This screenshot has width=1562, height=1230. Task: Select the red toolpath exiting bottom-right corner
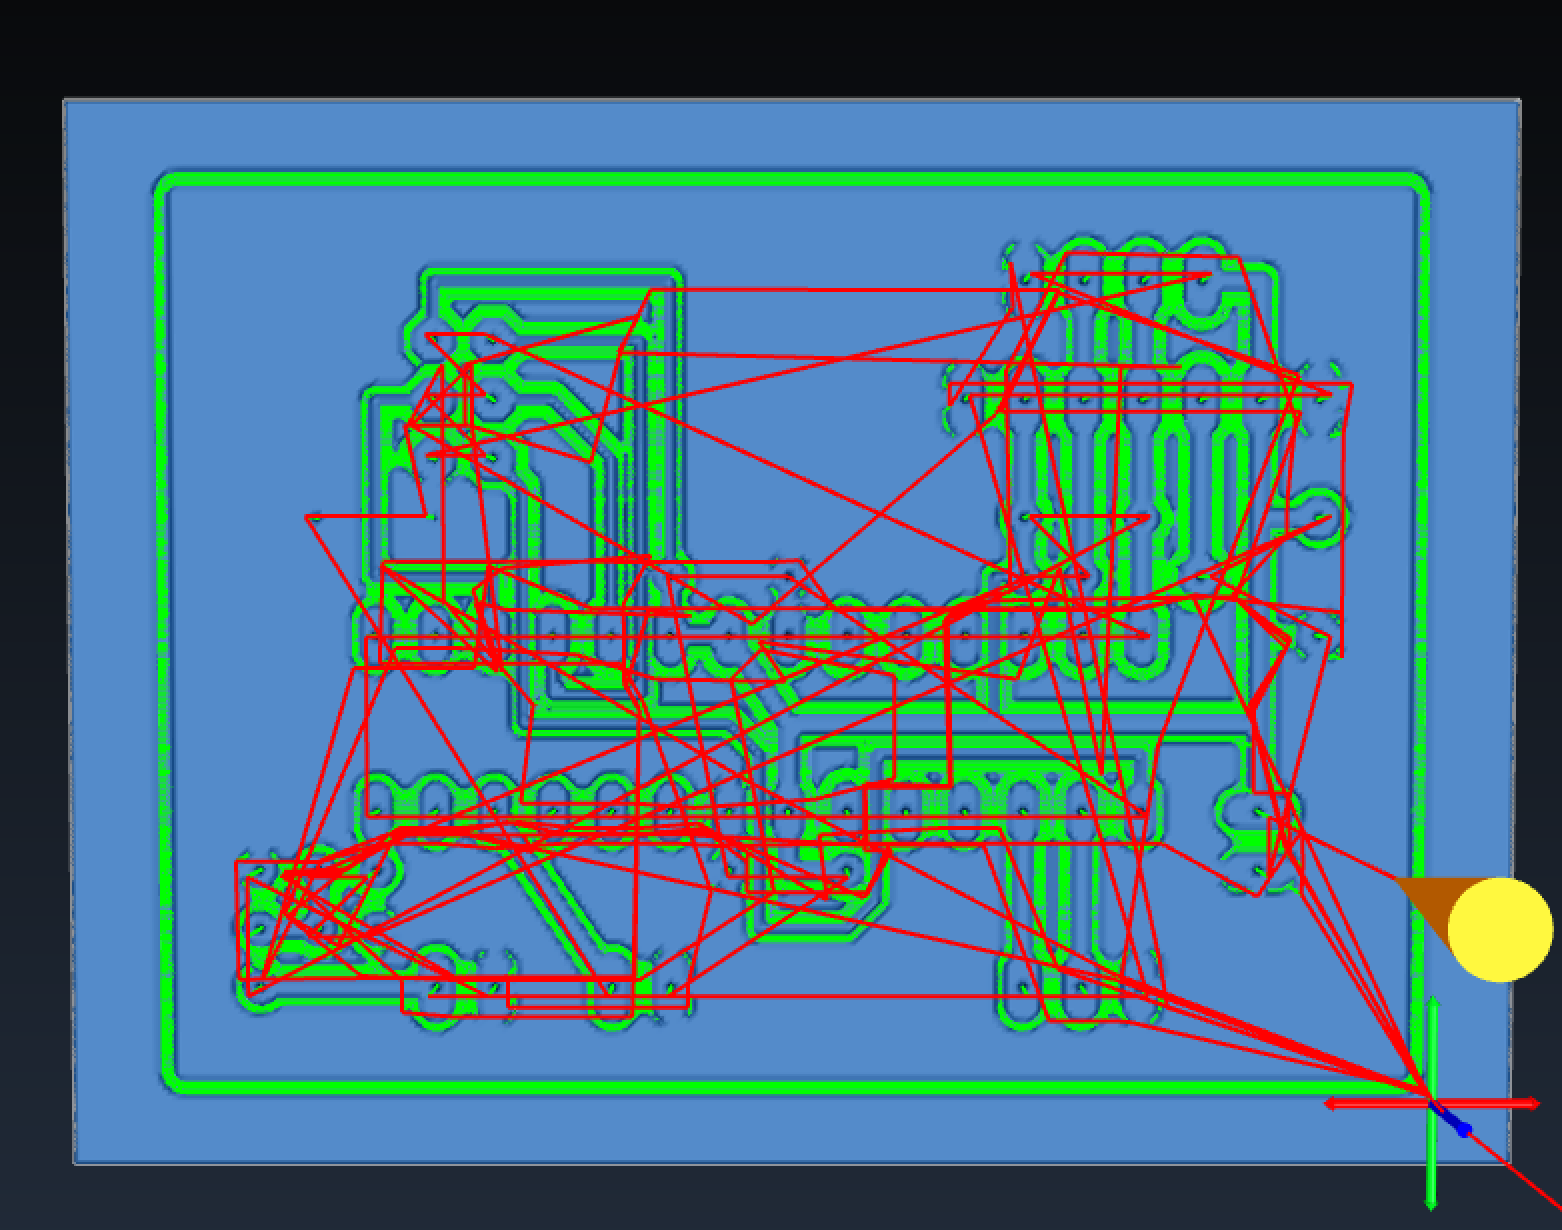(1530, 1182)
